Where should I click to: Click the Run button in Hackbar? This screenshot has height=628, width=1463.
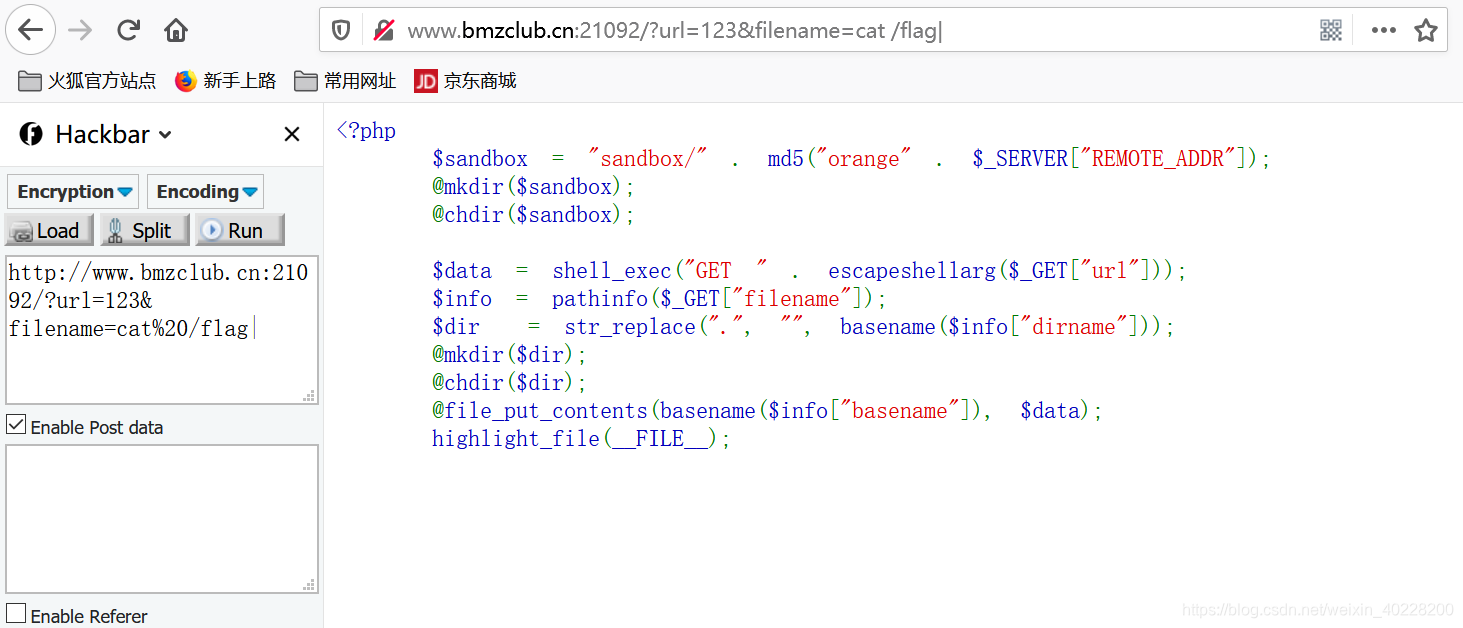coord(239,230)
